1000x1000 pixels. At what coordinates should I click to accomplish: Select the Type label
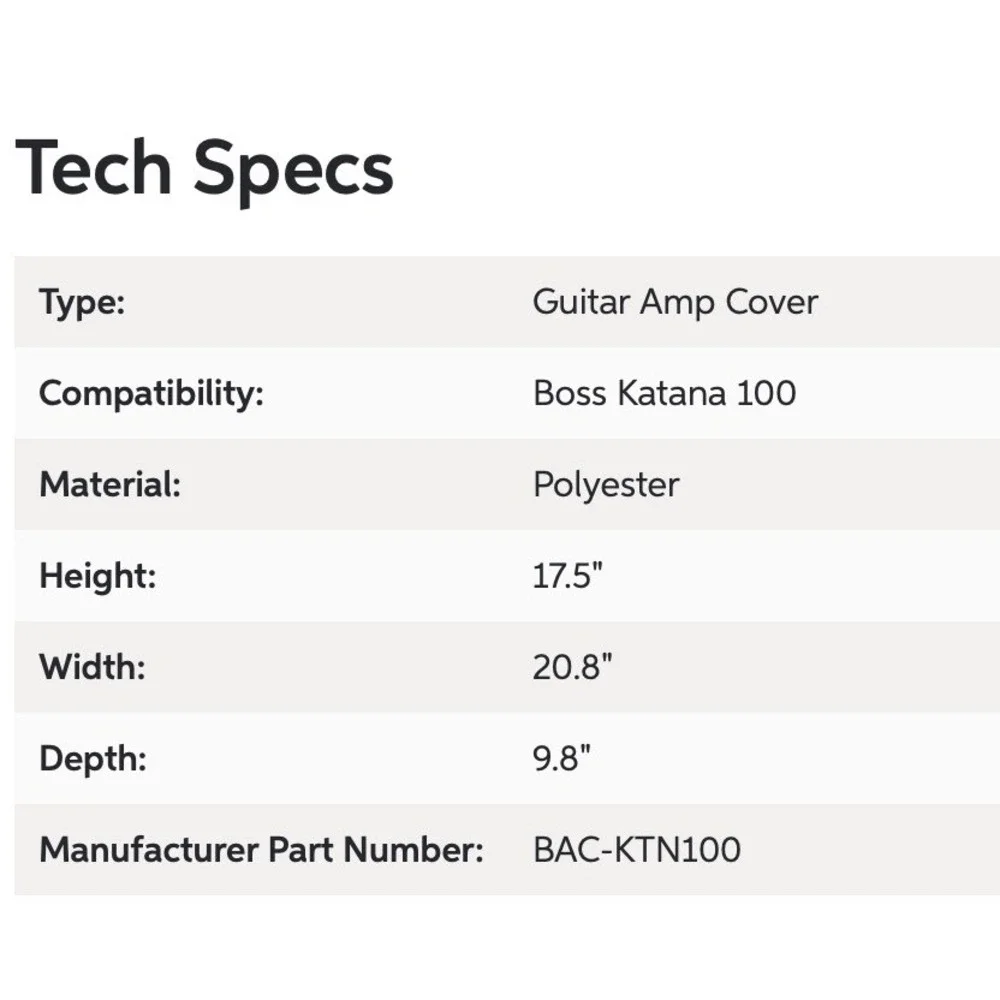pos(82,302)
